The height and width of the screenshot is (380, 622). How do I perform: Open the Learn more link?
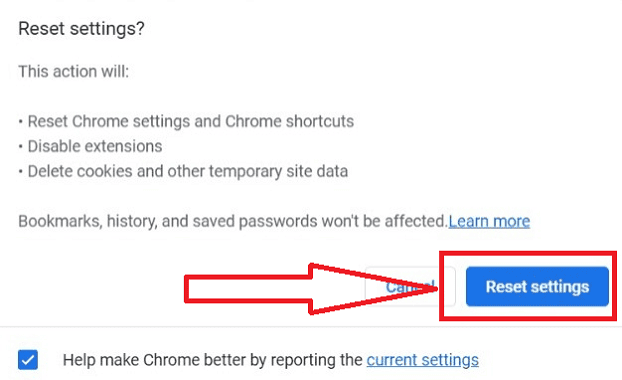(x=489, y=221)
